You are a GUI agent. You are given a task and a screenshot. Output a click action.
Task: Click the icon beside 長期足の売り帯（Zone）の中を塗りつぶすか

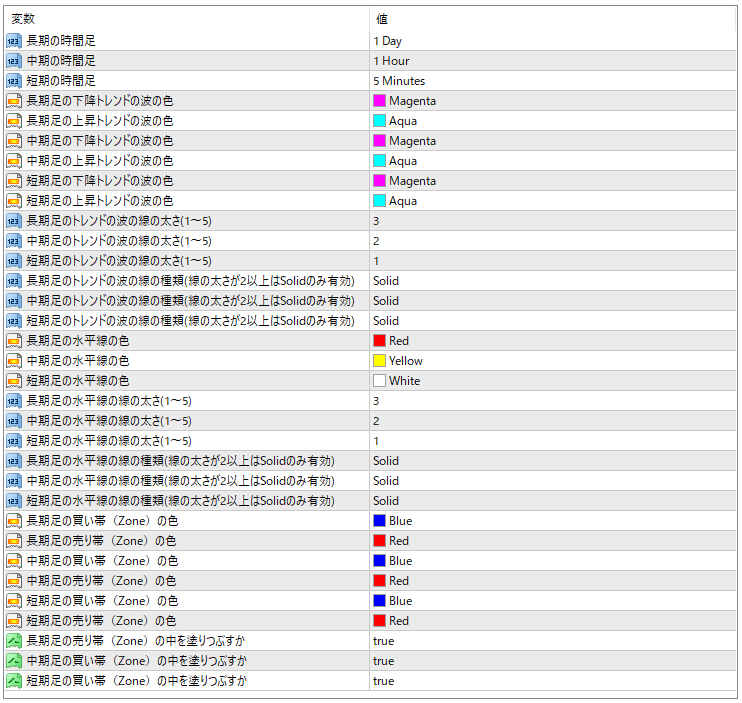point(14,641)
